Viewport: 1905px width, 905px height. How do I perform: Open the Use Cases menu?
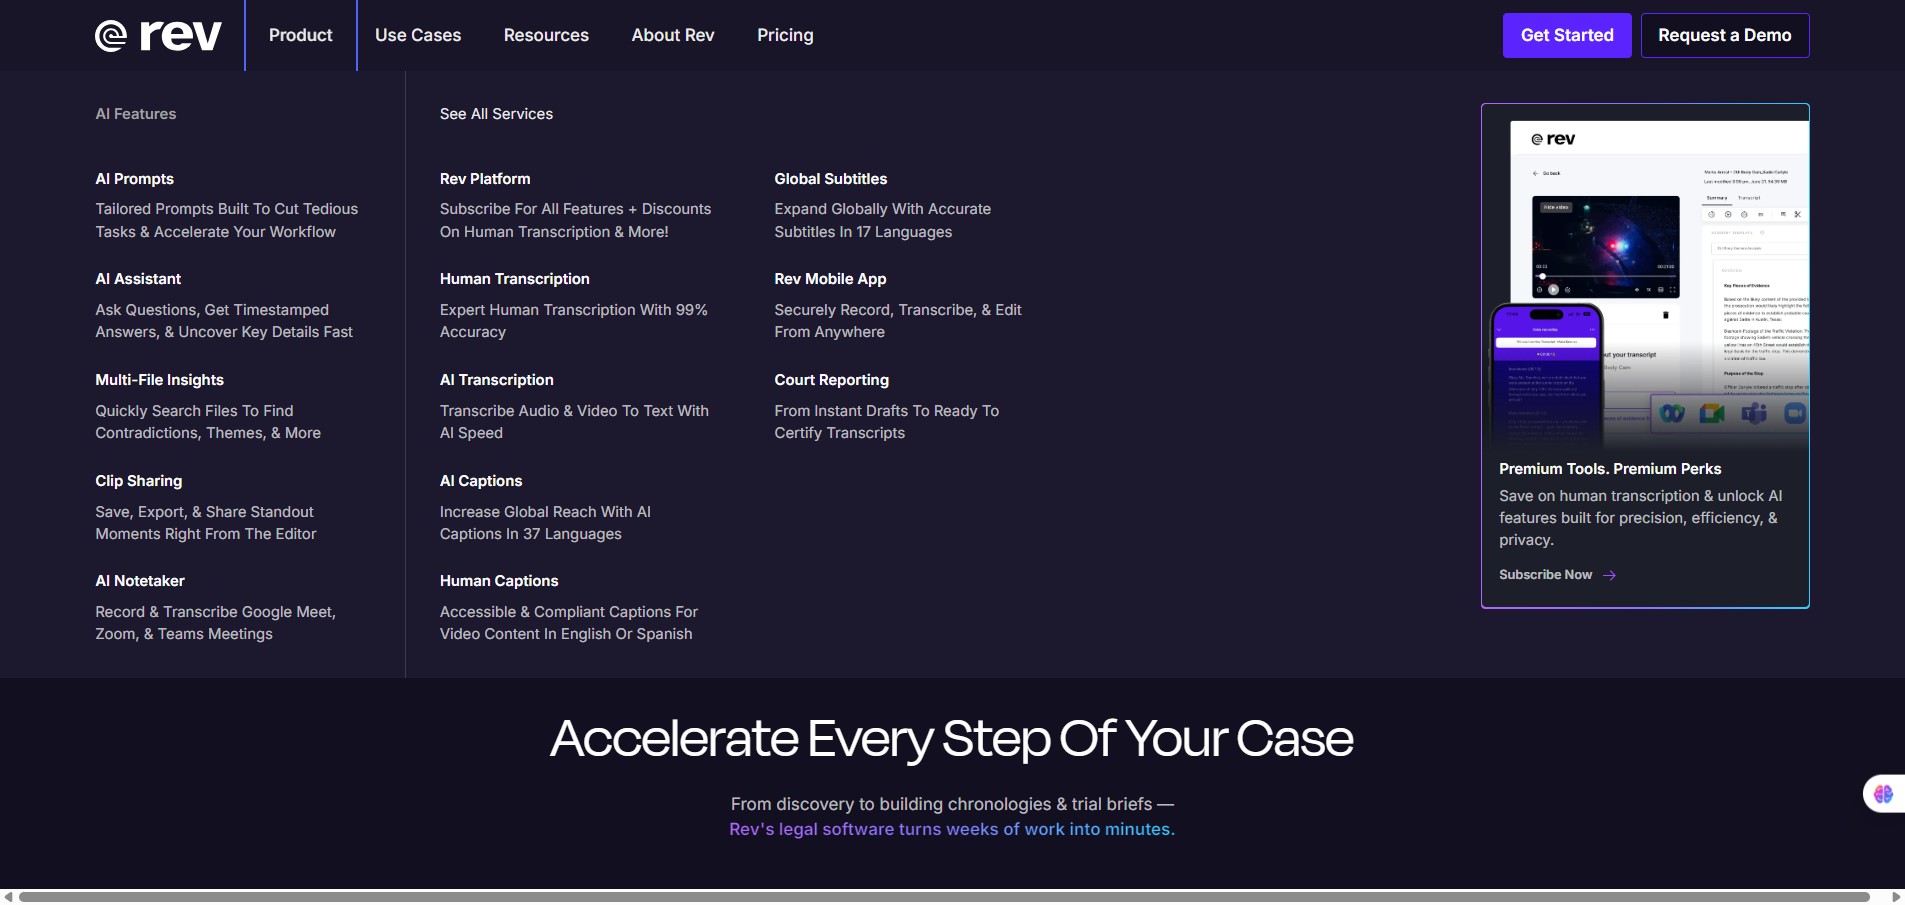pyautogui.click(x=418, y=35)
